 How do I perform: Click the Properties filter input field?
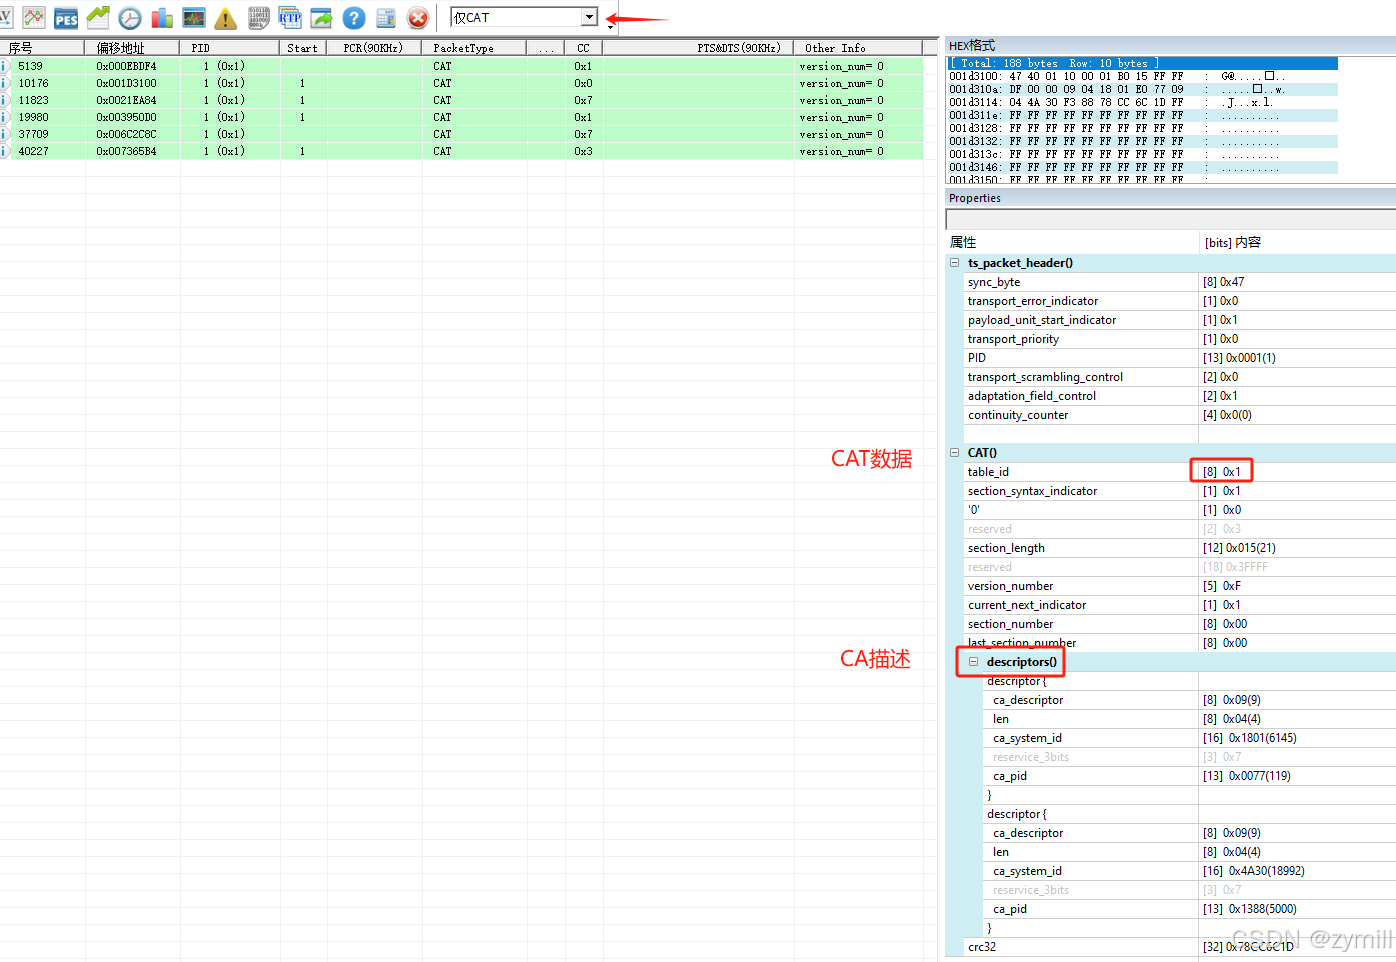[x=1170, y=219]
